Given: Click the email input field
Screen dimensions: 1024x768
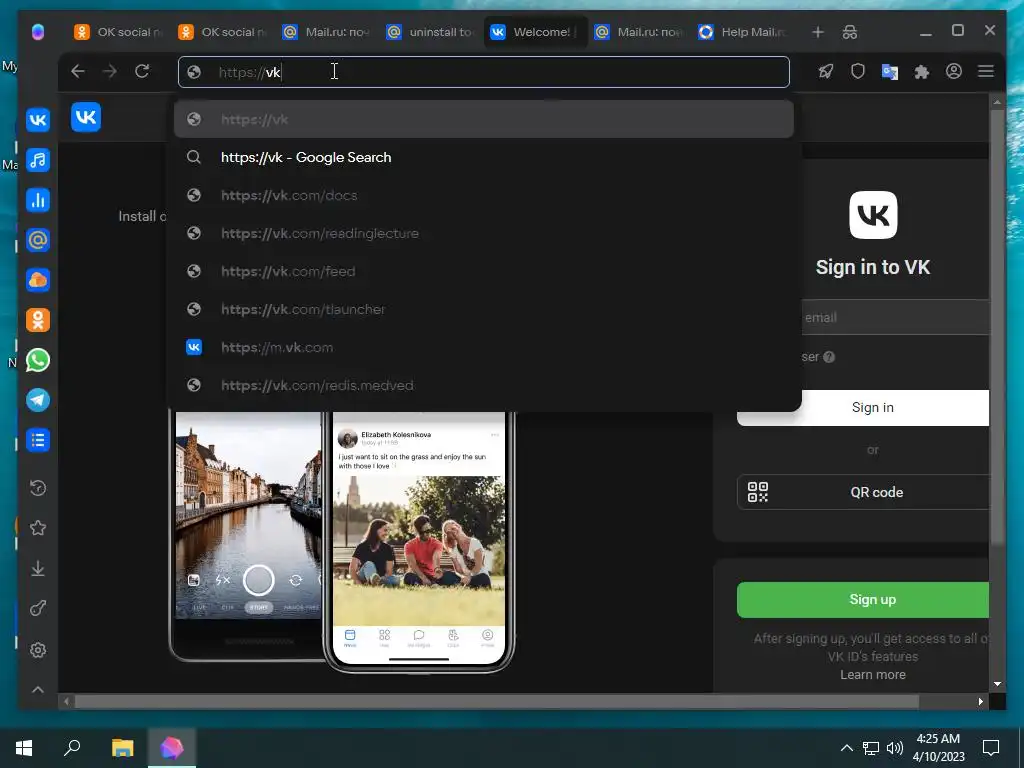Looking at the screenshot, I should click(895, 317).
